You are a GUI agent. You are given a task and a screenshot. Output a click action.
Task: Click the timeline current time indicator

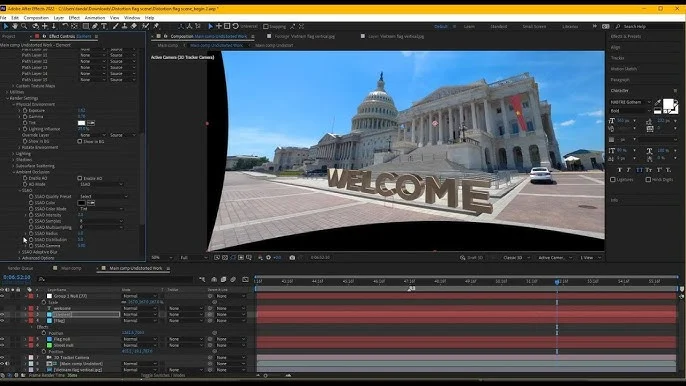[557, 282]
